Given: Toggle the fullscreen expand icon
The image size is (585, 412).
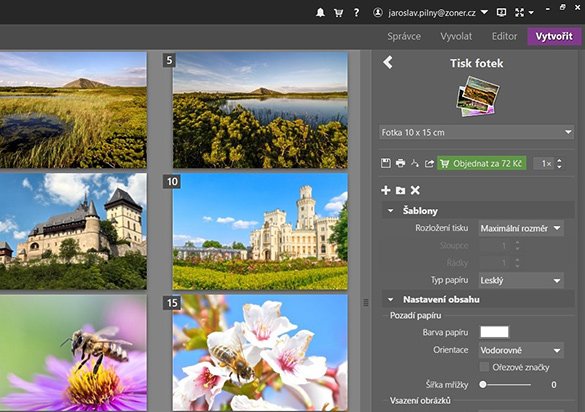Looking at the screenshot, I should [519, 13].
